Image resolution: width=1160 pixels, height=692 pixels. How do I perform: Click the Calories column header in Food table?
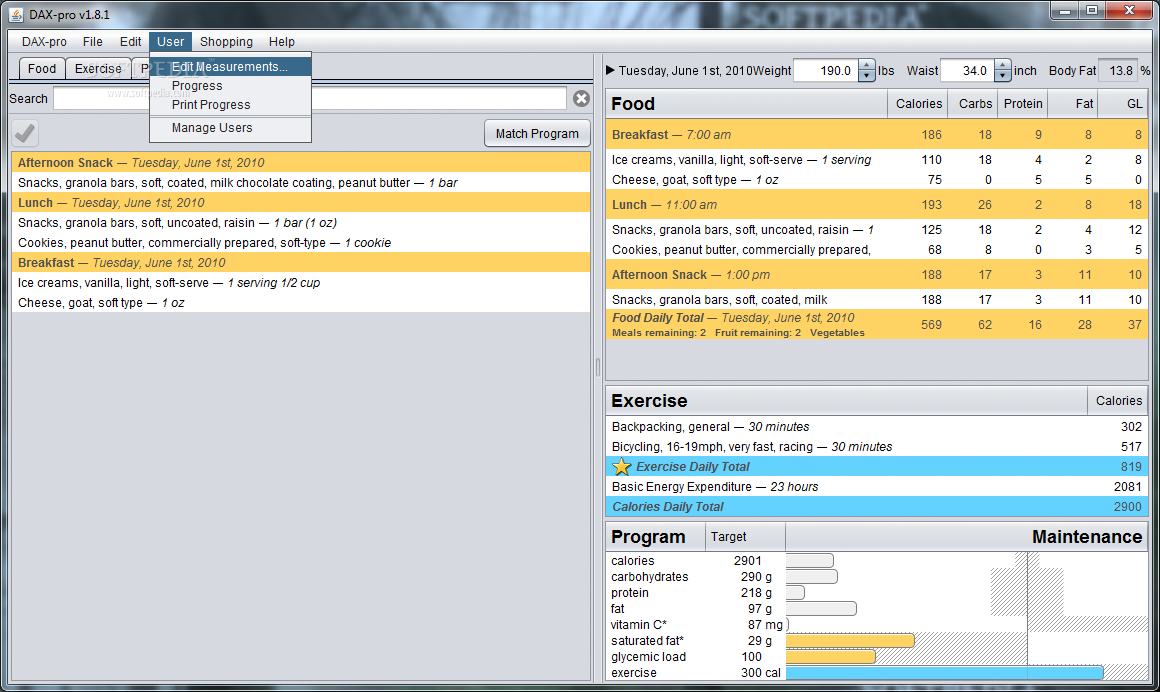point(918,104)
